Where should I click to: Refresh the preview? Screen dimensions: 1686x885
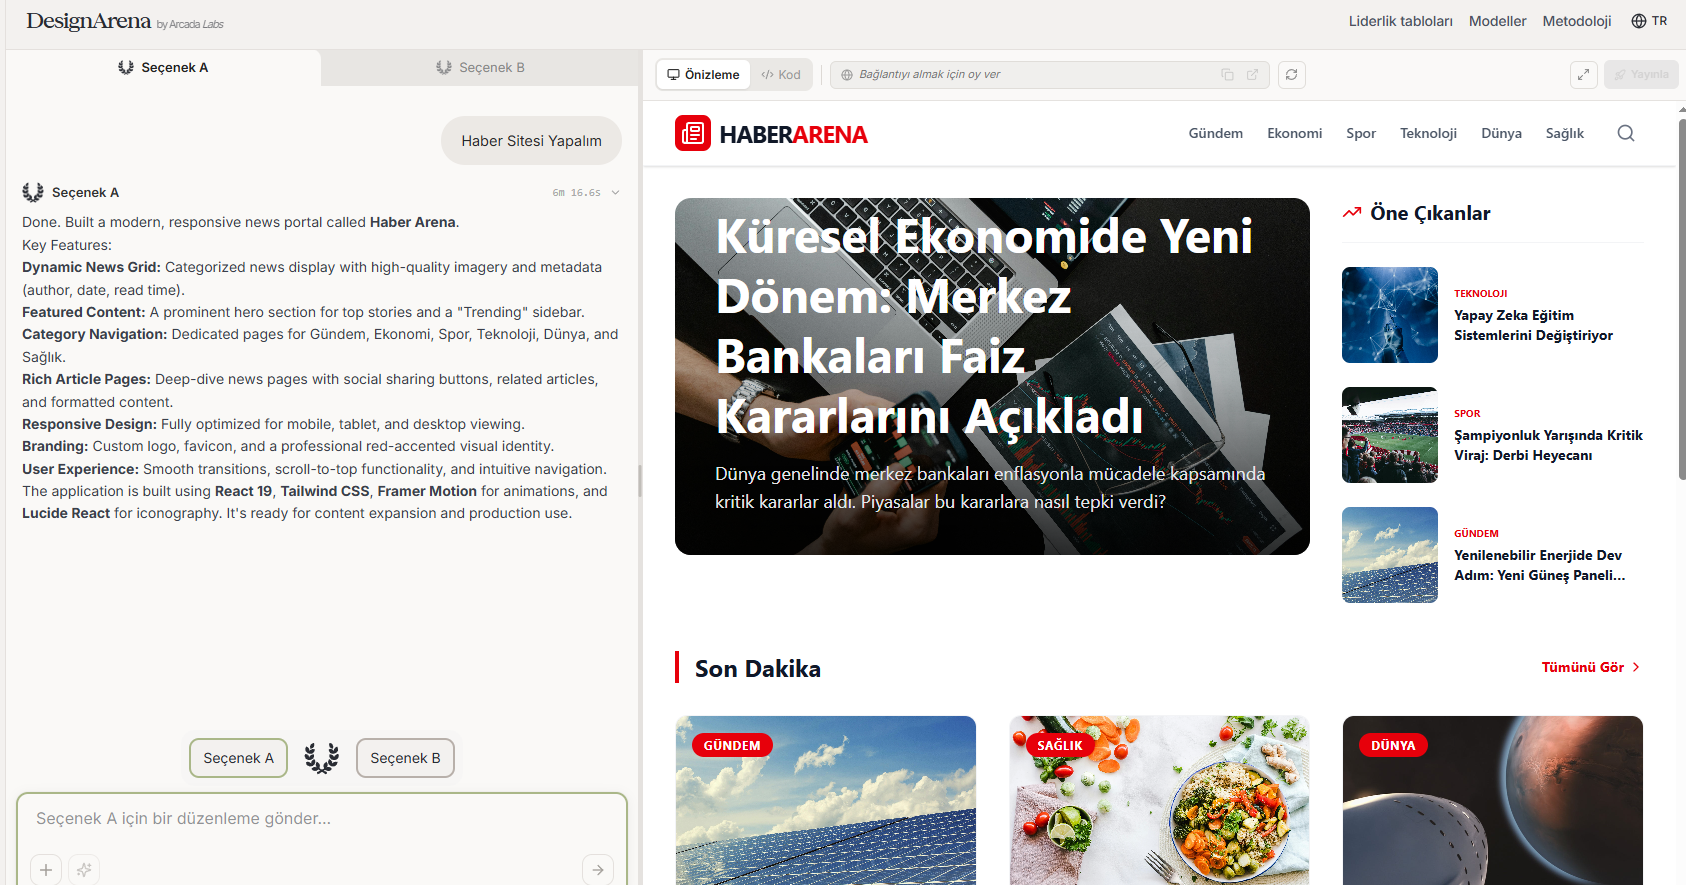point(1292,74)
